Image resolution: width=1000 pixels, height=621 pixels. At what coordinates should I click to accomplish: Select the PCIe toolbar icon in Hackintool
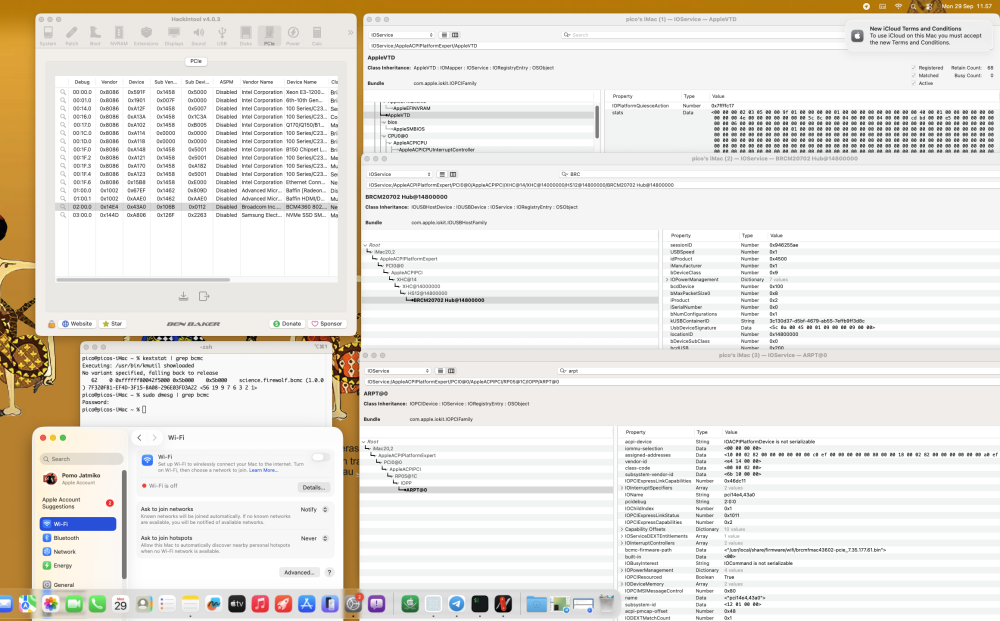[269, 36]
